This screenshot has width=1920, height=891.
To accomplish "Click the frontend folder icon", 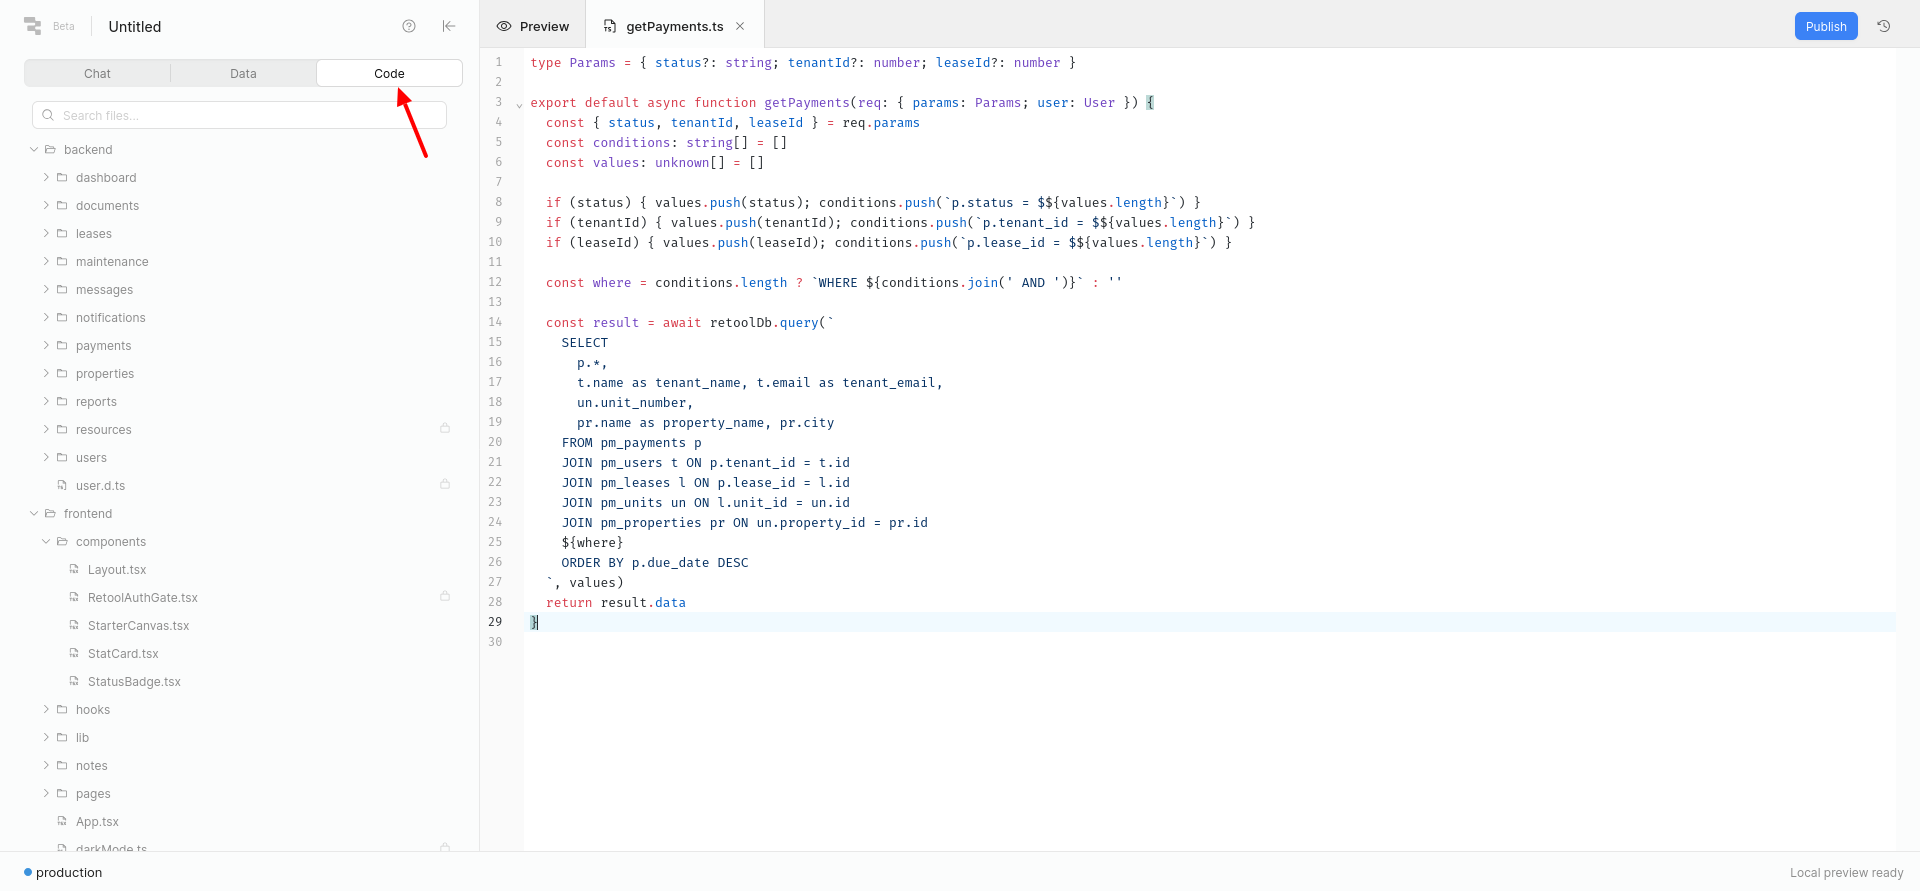I will [50, 513].
